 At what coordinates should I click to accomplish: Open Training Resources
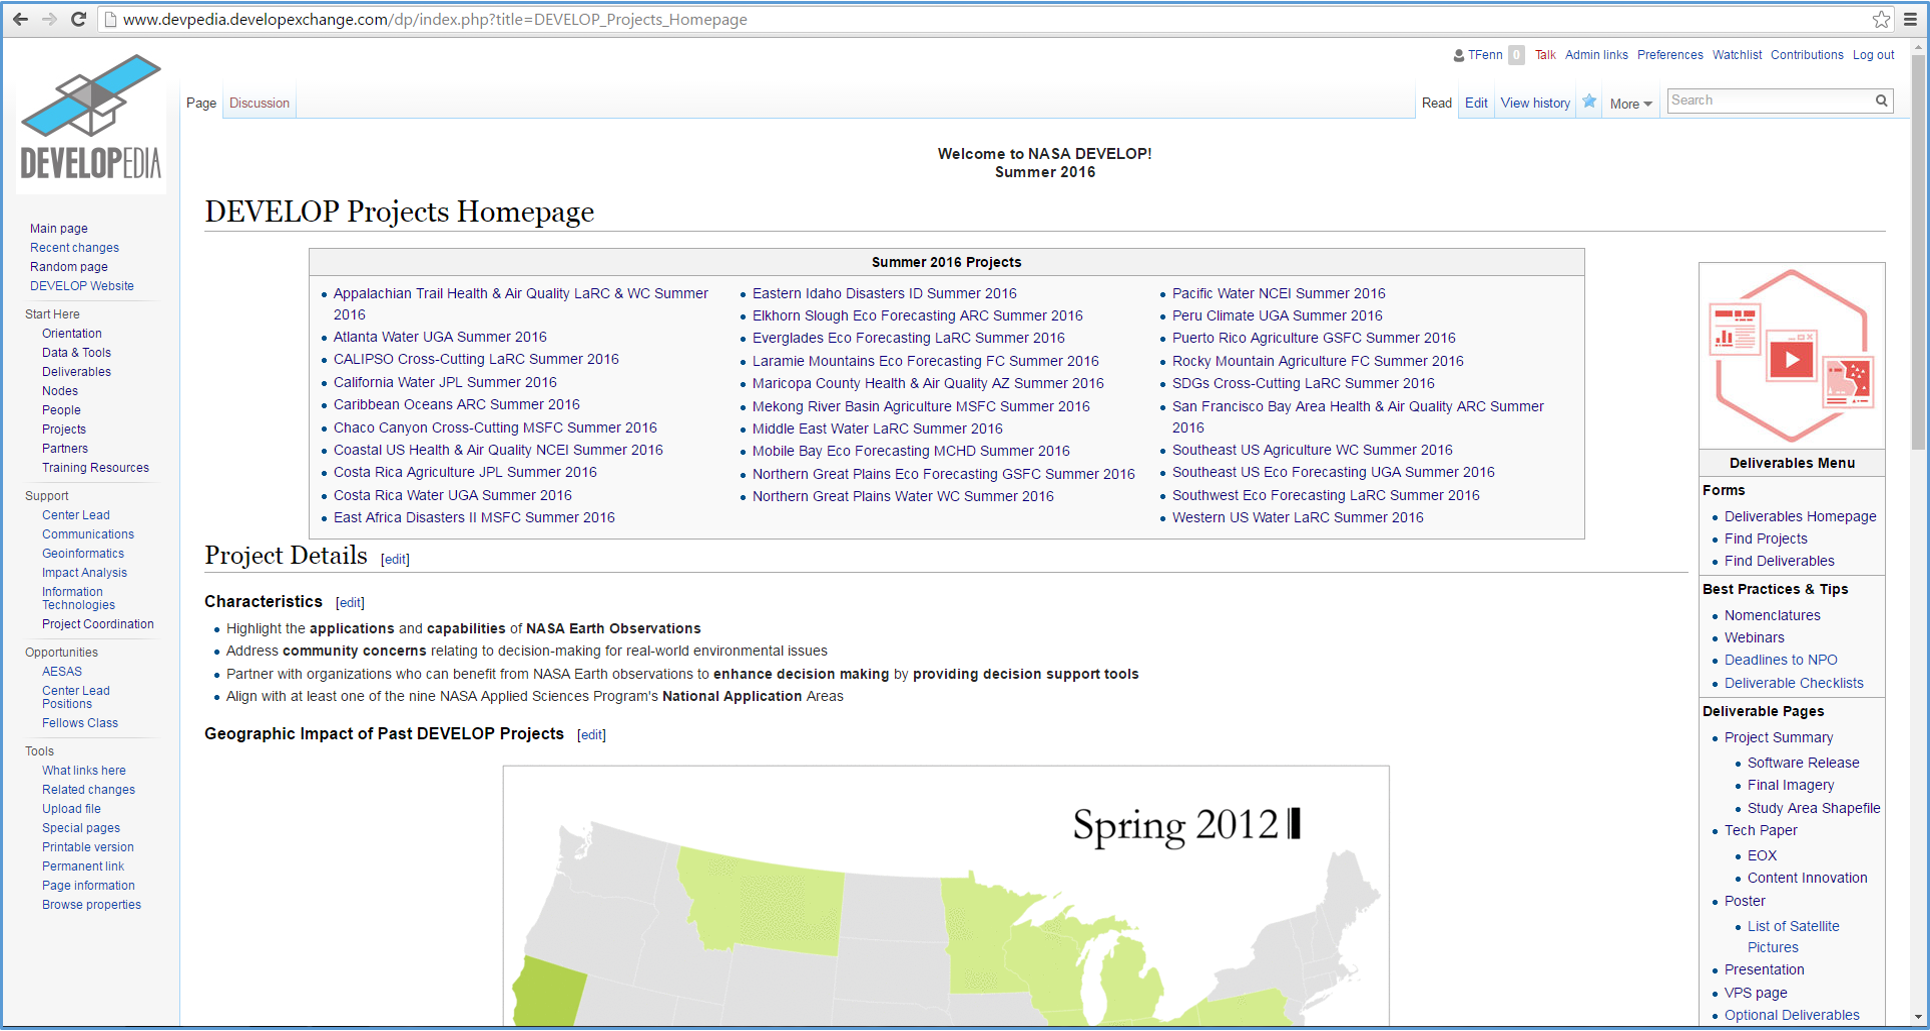[95, 468]
